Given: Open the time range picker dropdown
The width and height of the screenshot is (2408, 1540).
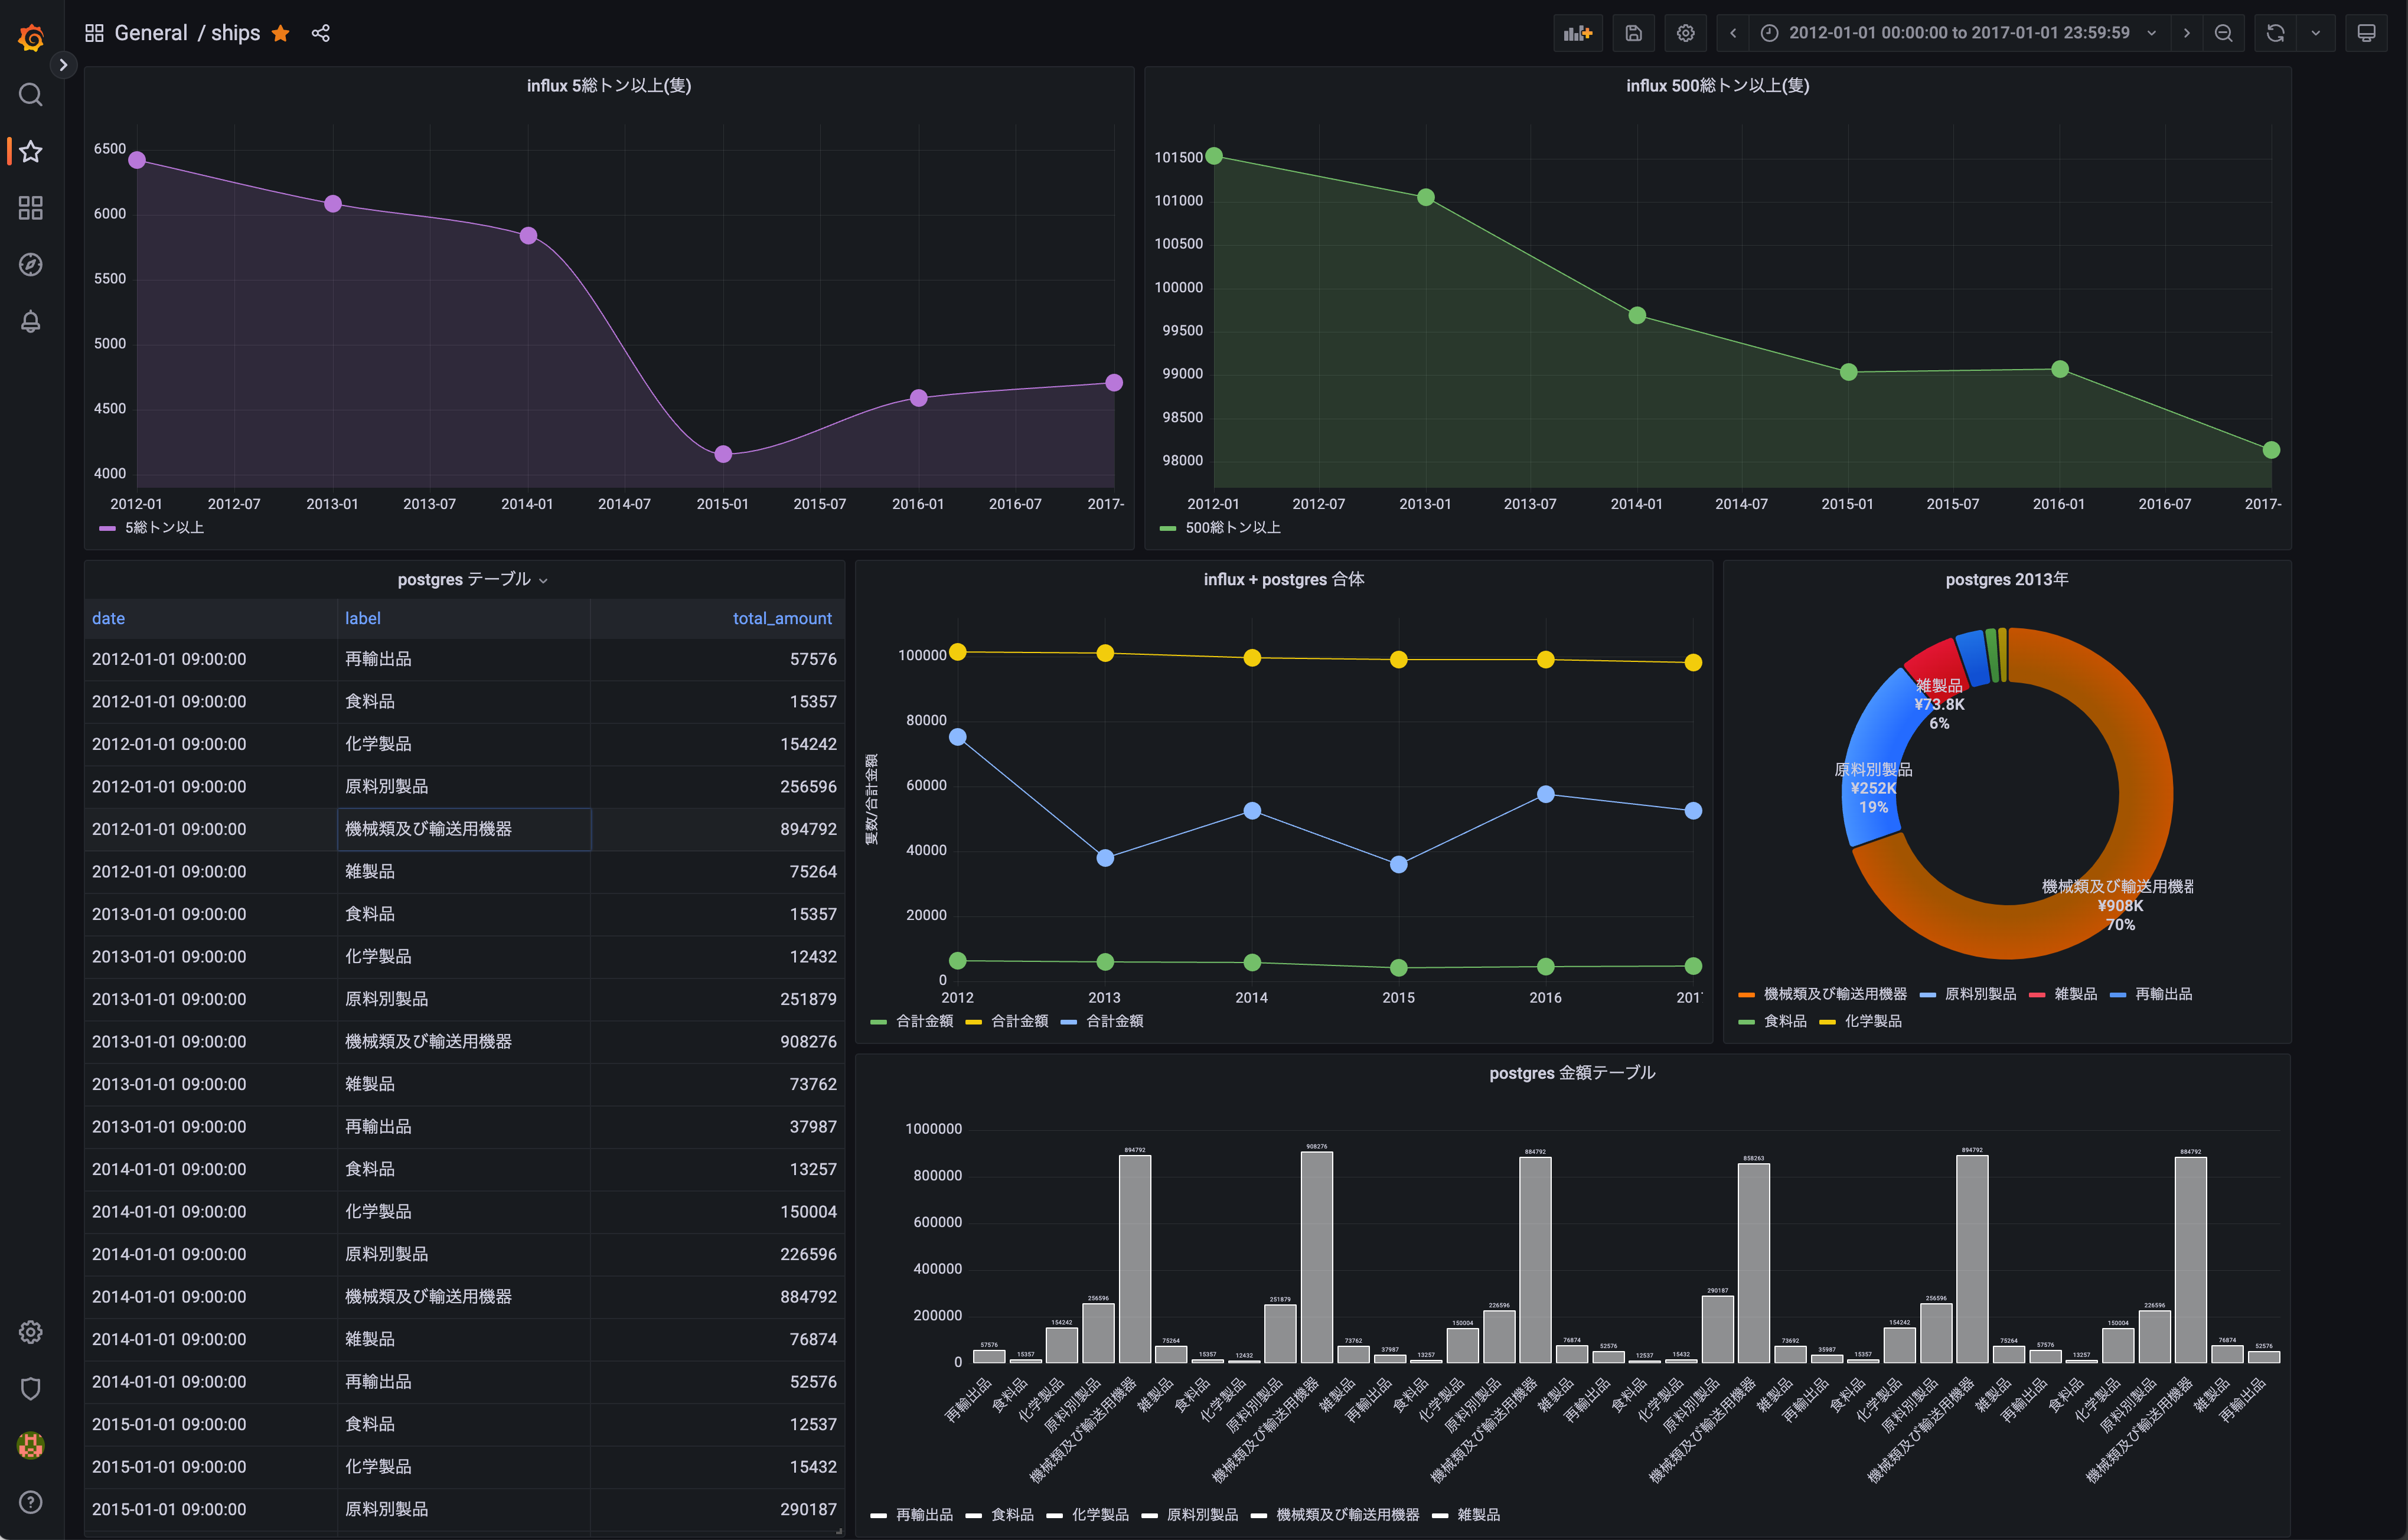Looking at the screenshot, I should click(x=1958, y=33).
